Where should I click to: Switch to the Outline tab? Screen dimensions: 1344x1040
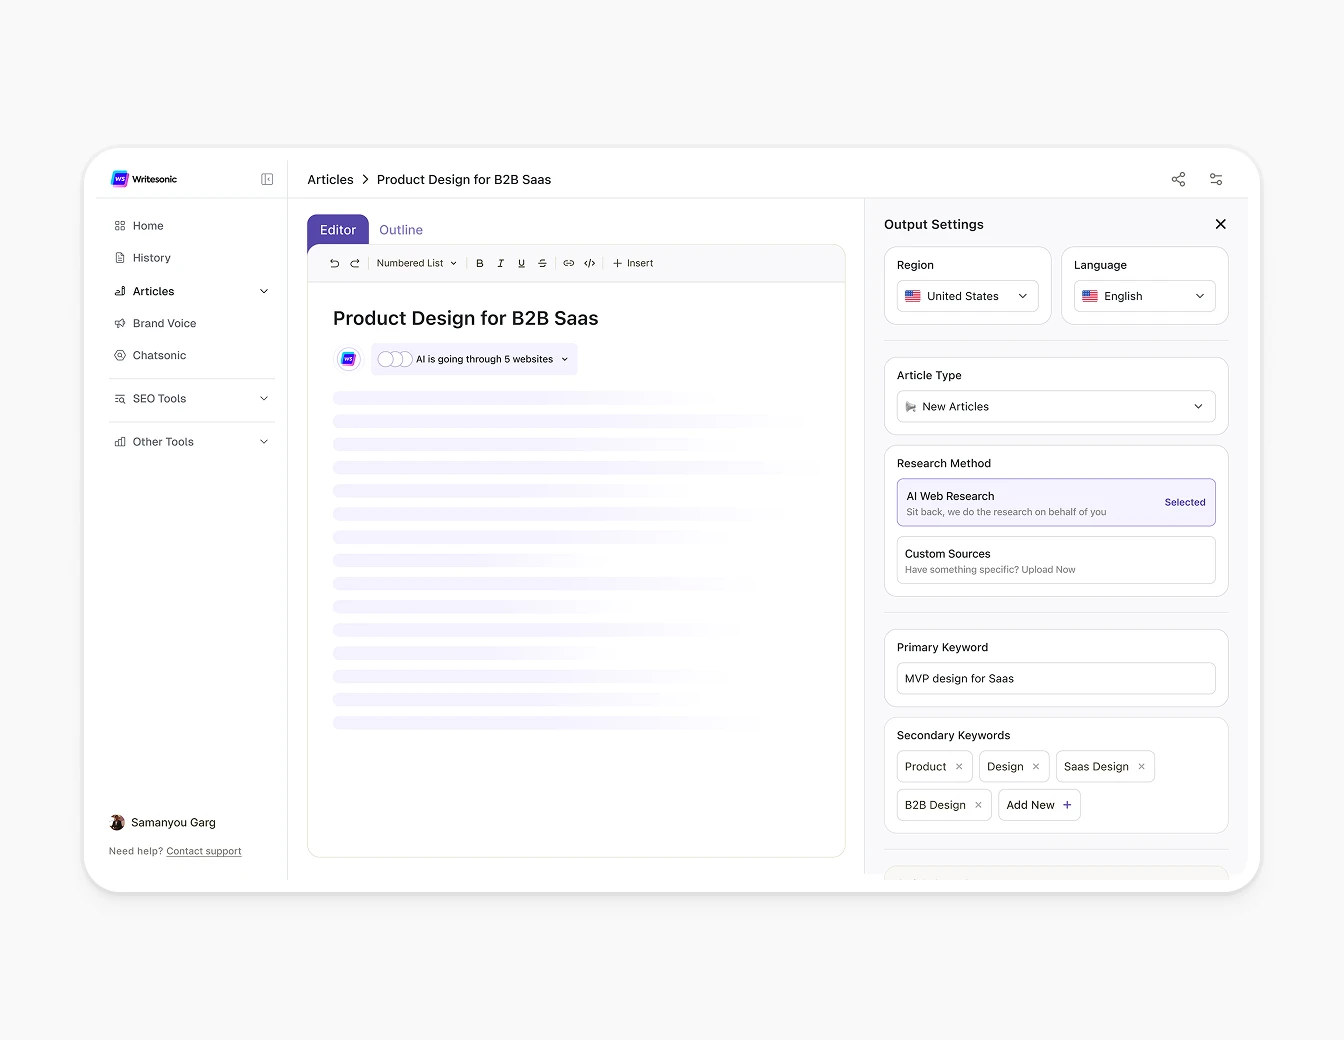(x=400, y=229)
